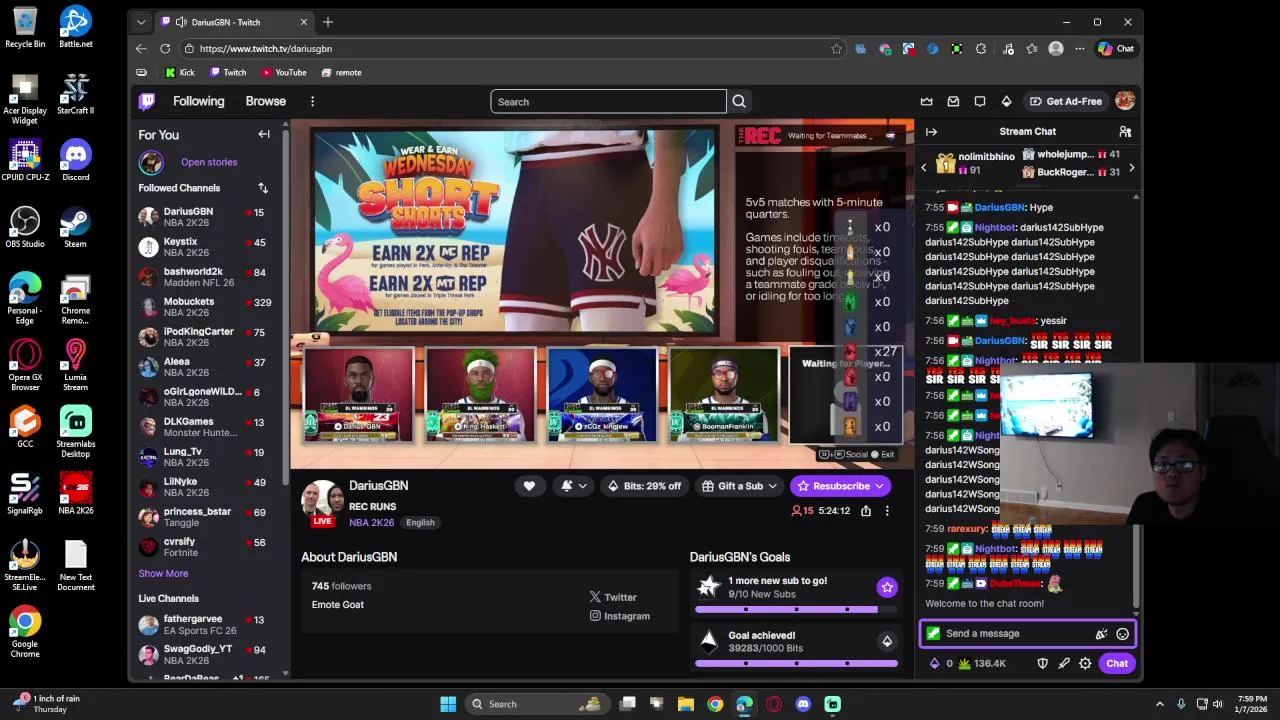Open stories link in sidebar

click(x=209, y=162)
